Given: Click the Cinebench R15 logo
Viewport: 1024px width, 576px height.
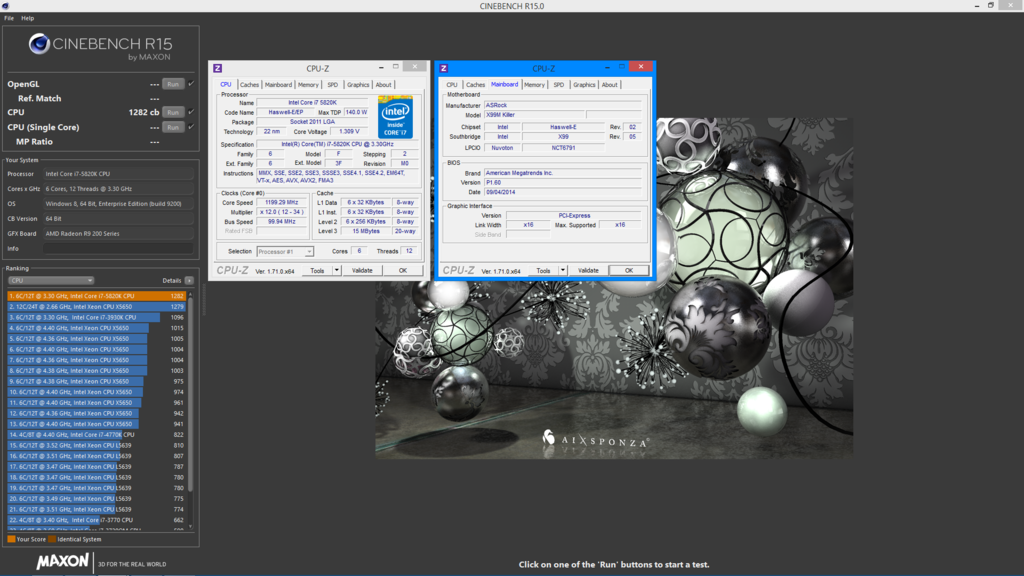Looking at the screenshot, I should coord(101,46).
